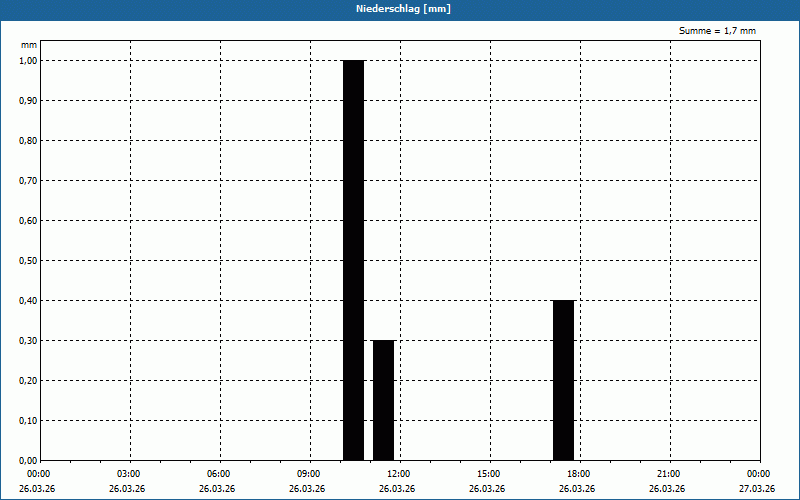Select the 09:00 time label
This screenshot has width=800, height=500.
pos(308,474)
